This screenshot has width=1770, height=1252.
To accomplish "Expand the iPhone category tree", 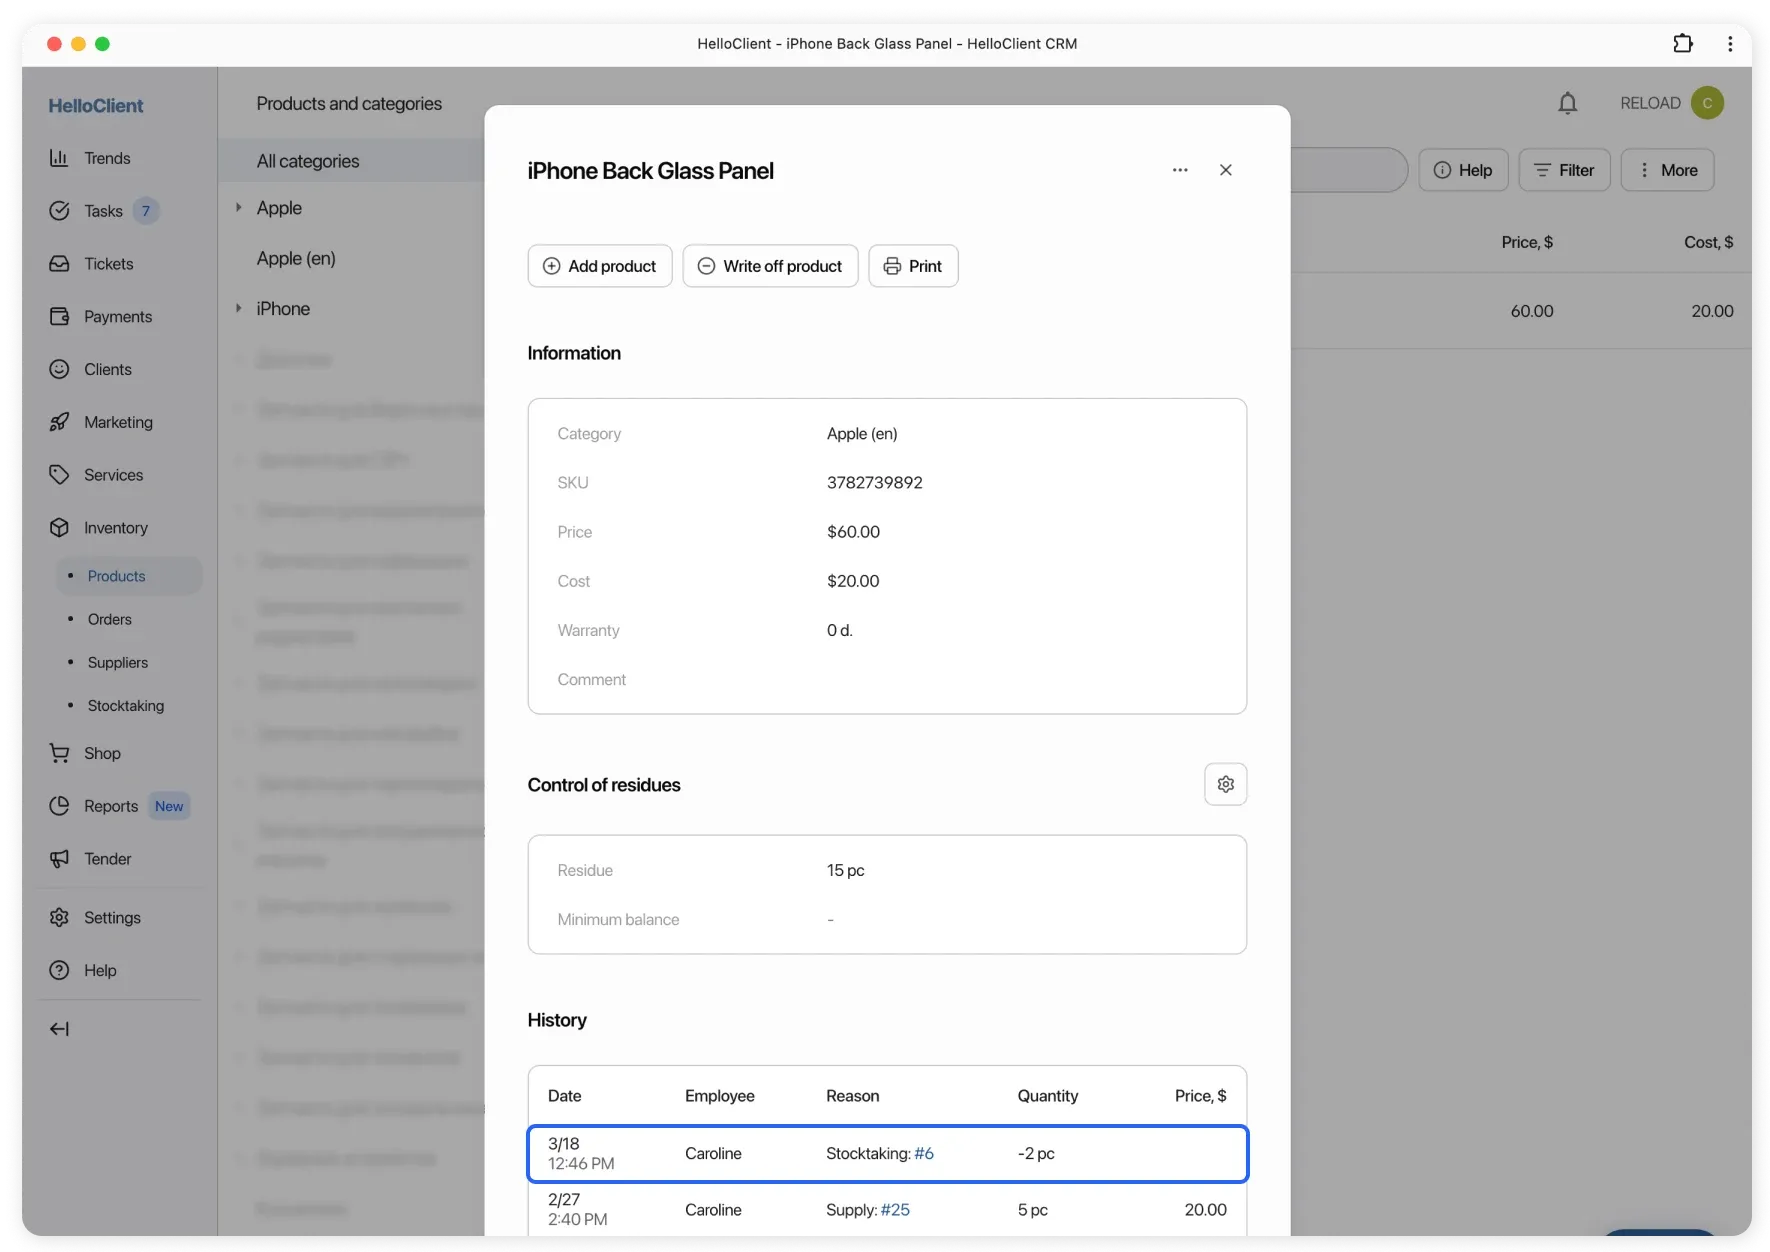I will 238,308.
